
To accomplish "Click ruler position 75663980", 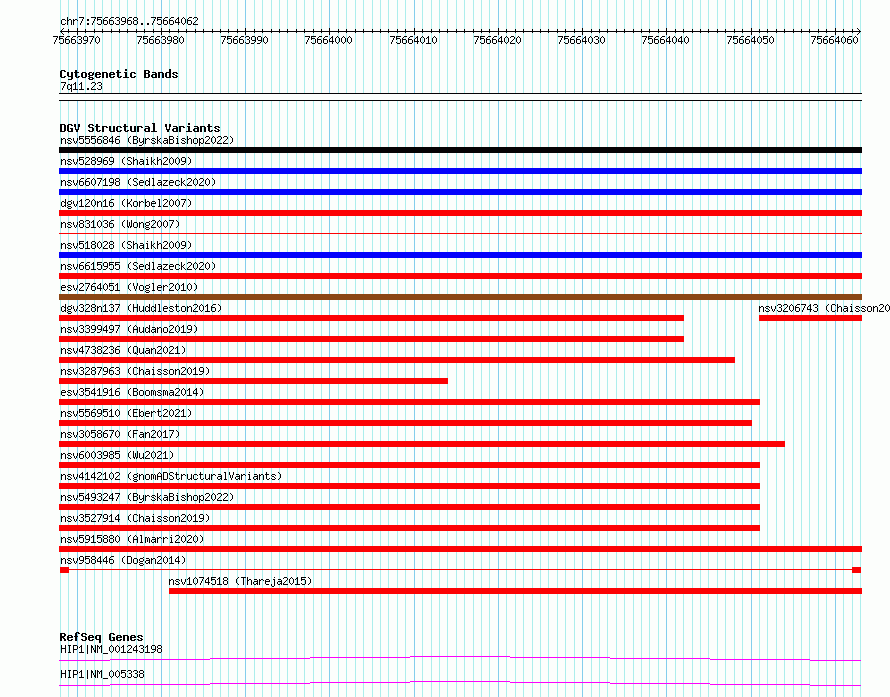I will [x=161, y=40].
